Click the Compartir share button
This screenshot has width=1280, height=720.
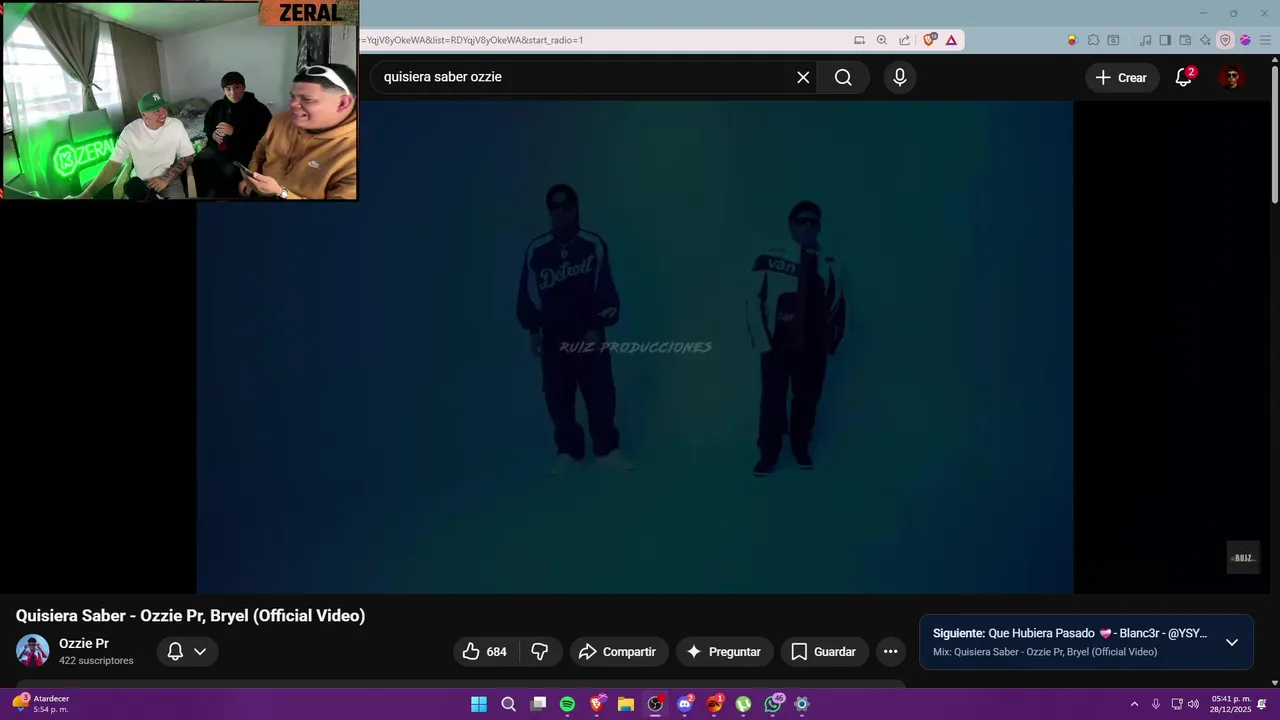tap(618, 652)
